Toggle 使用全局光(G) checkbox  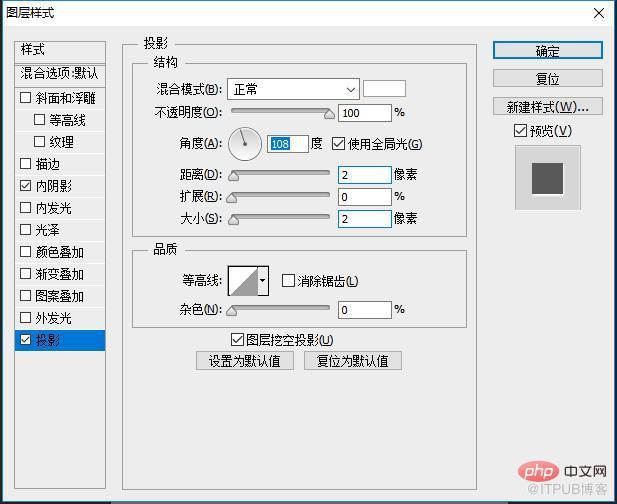tap(338, 144)
